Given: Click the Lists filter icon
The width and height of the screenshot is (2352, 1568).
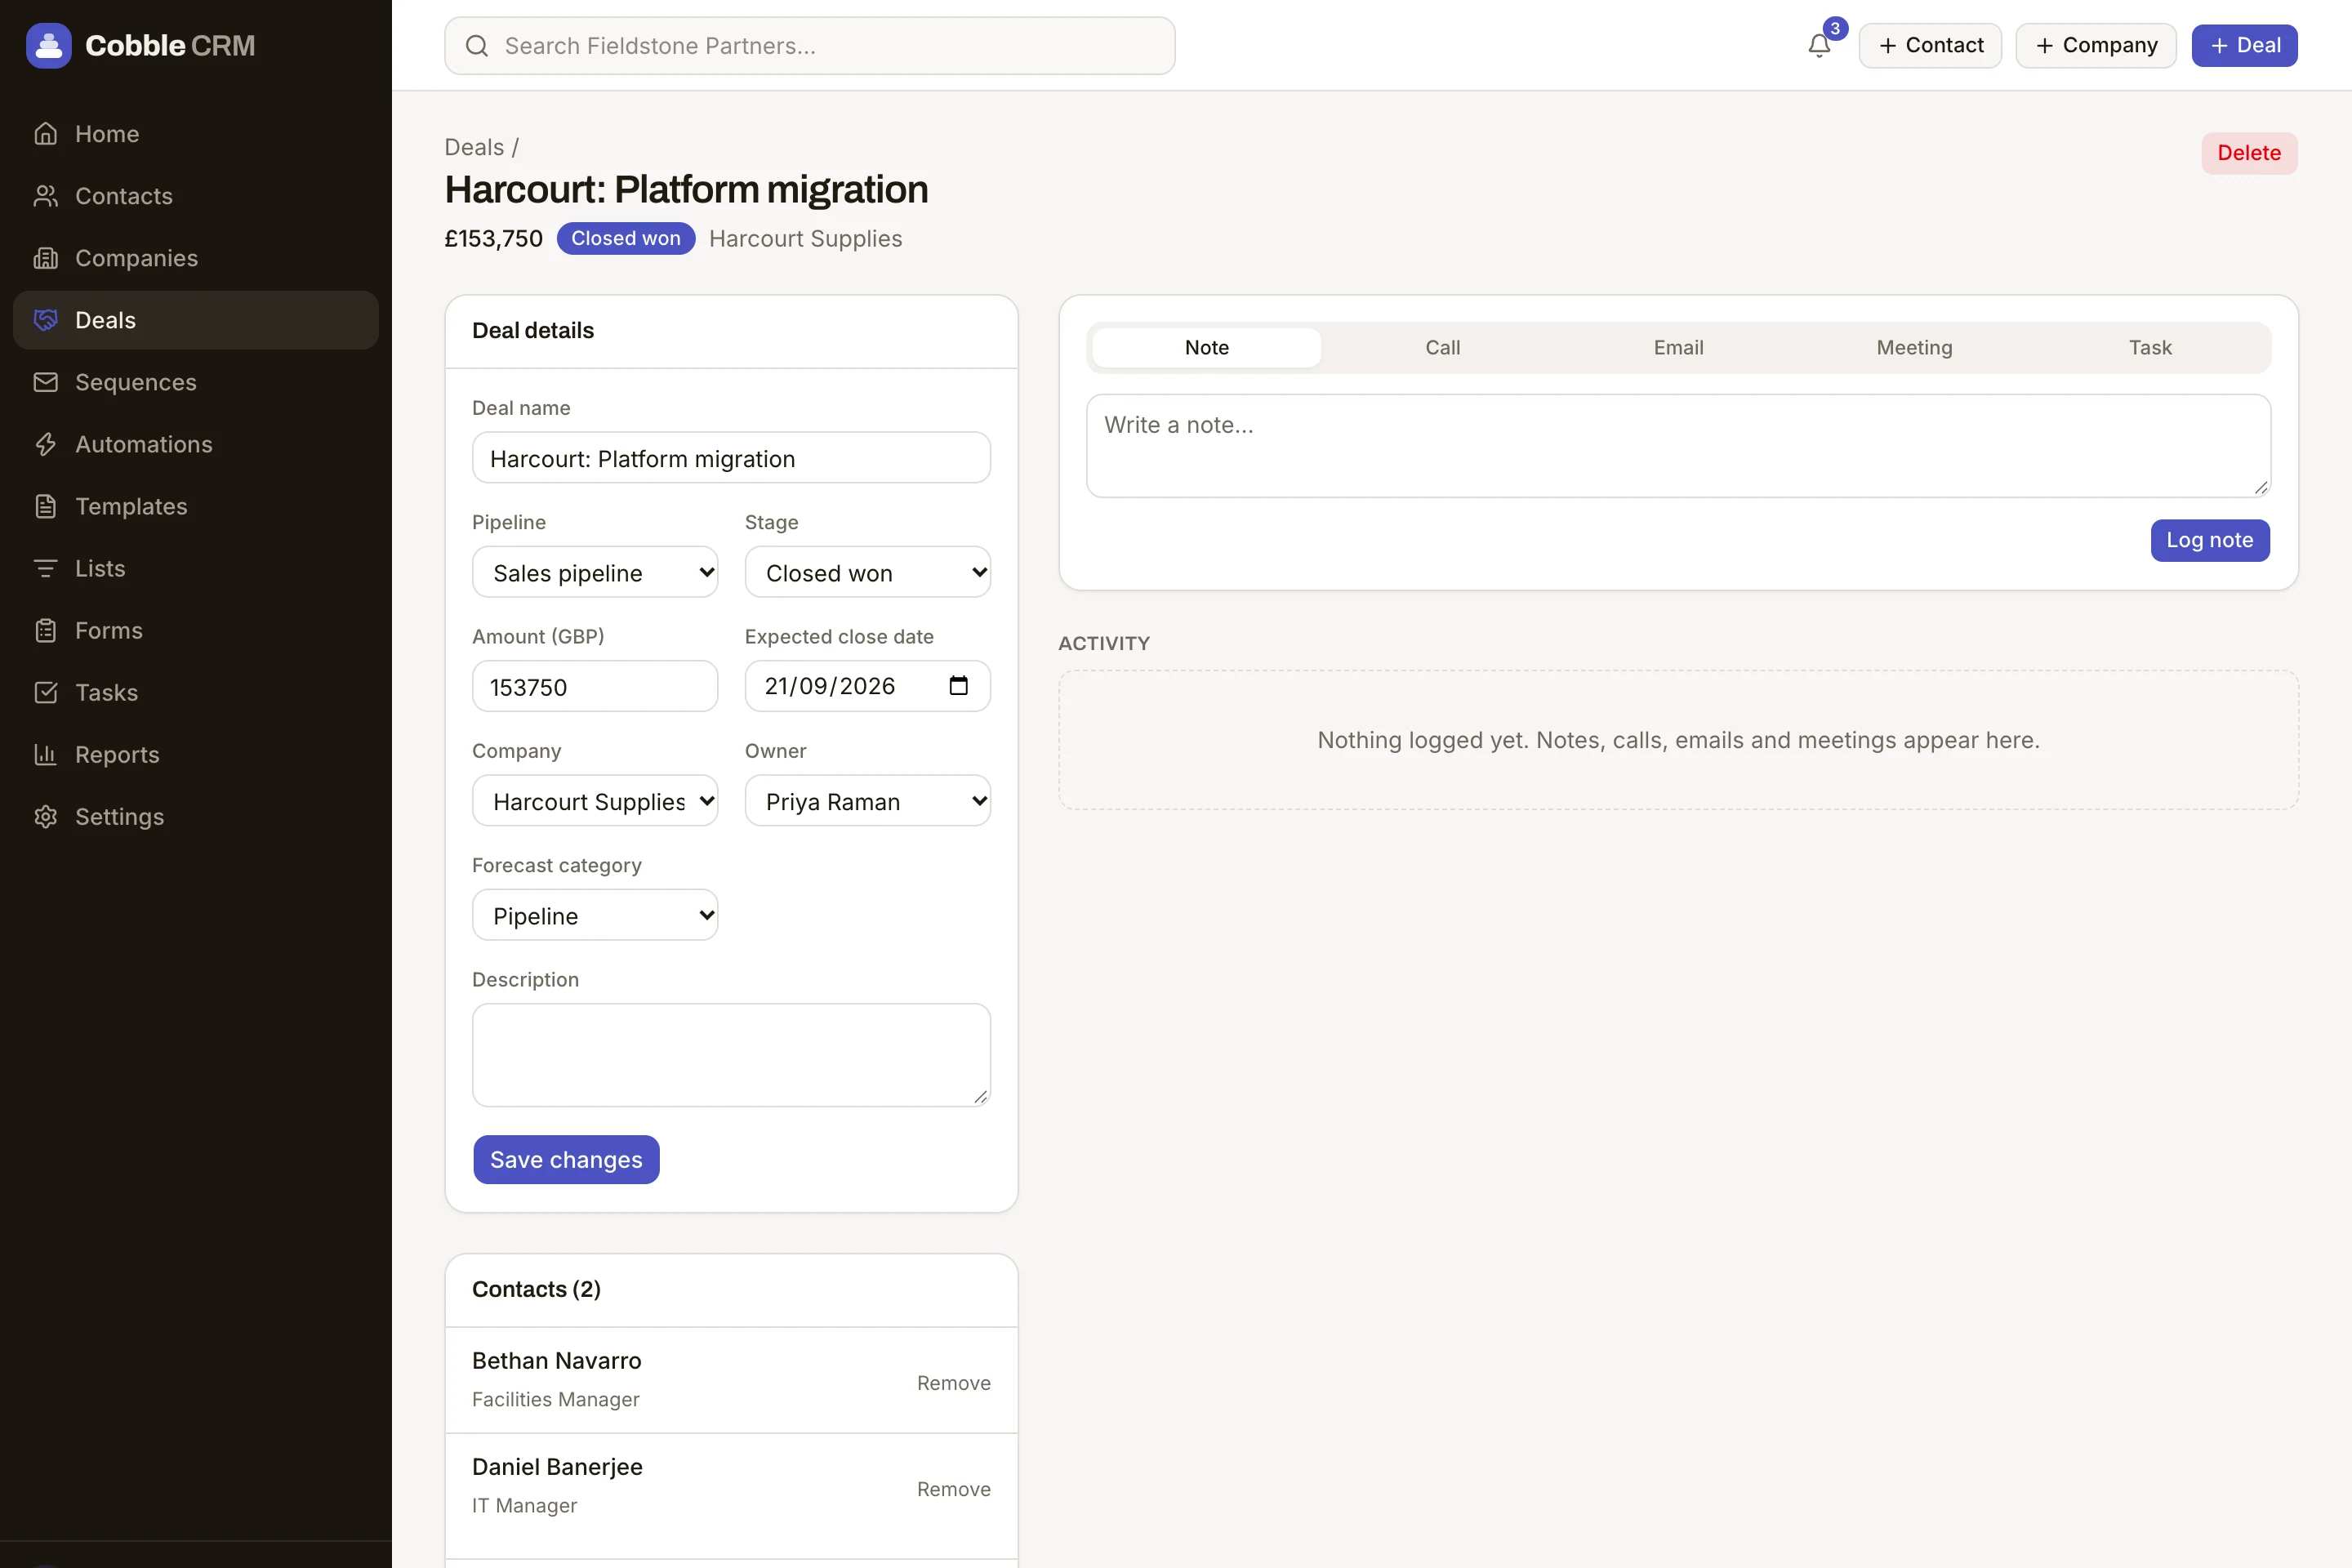Looking at the screenshot, I should pyautogui.click(x=46, y=567).
